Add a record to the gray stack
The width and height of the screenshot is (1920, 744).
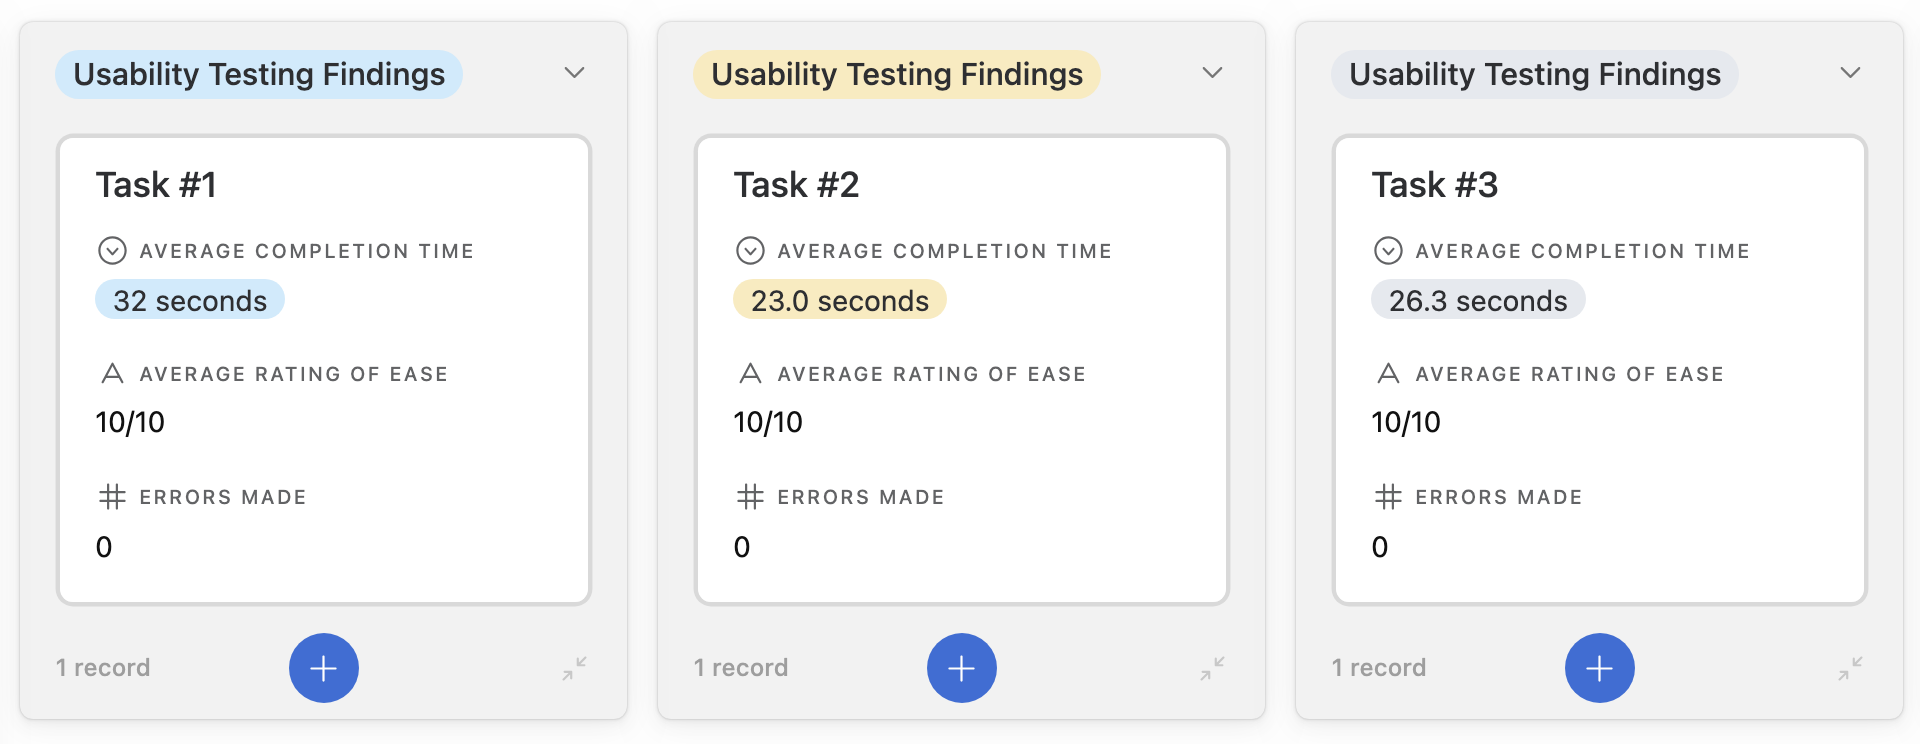tap(1600, 668)
